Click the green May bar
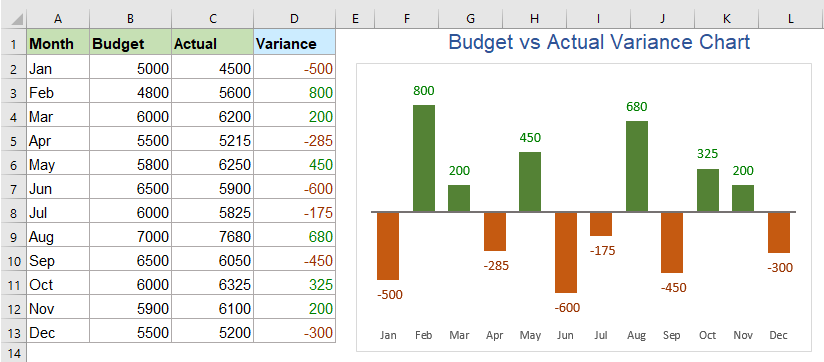Viewport: 824px width, 362px height. [530, 182]
